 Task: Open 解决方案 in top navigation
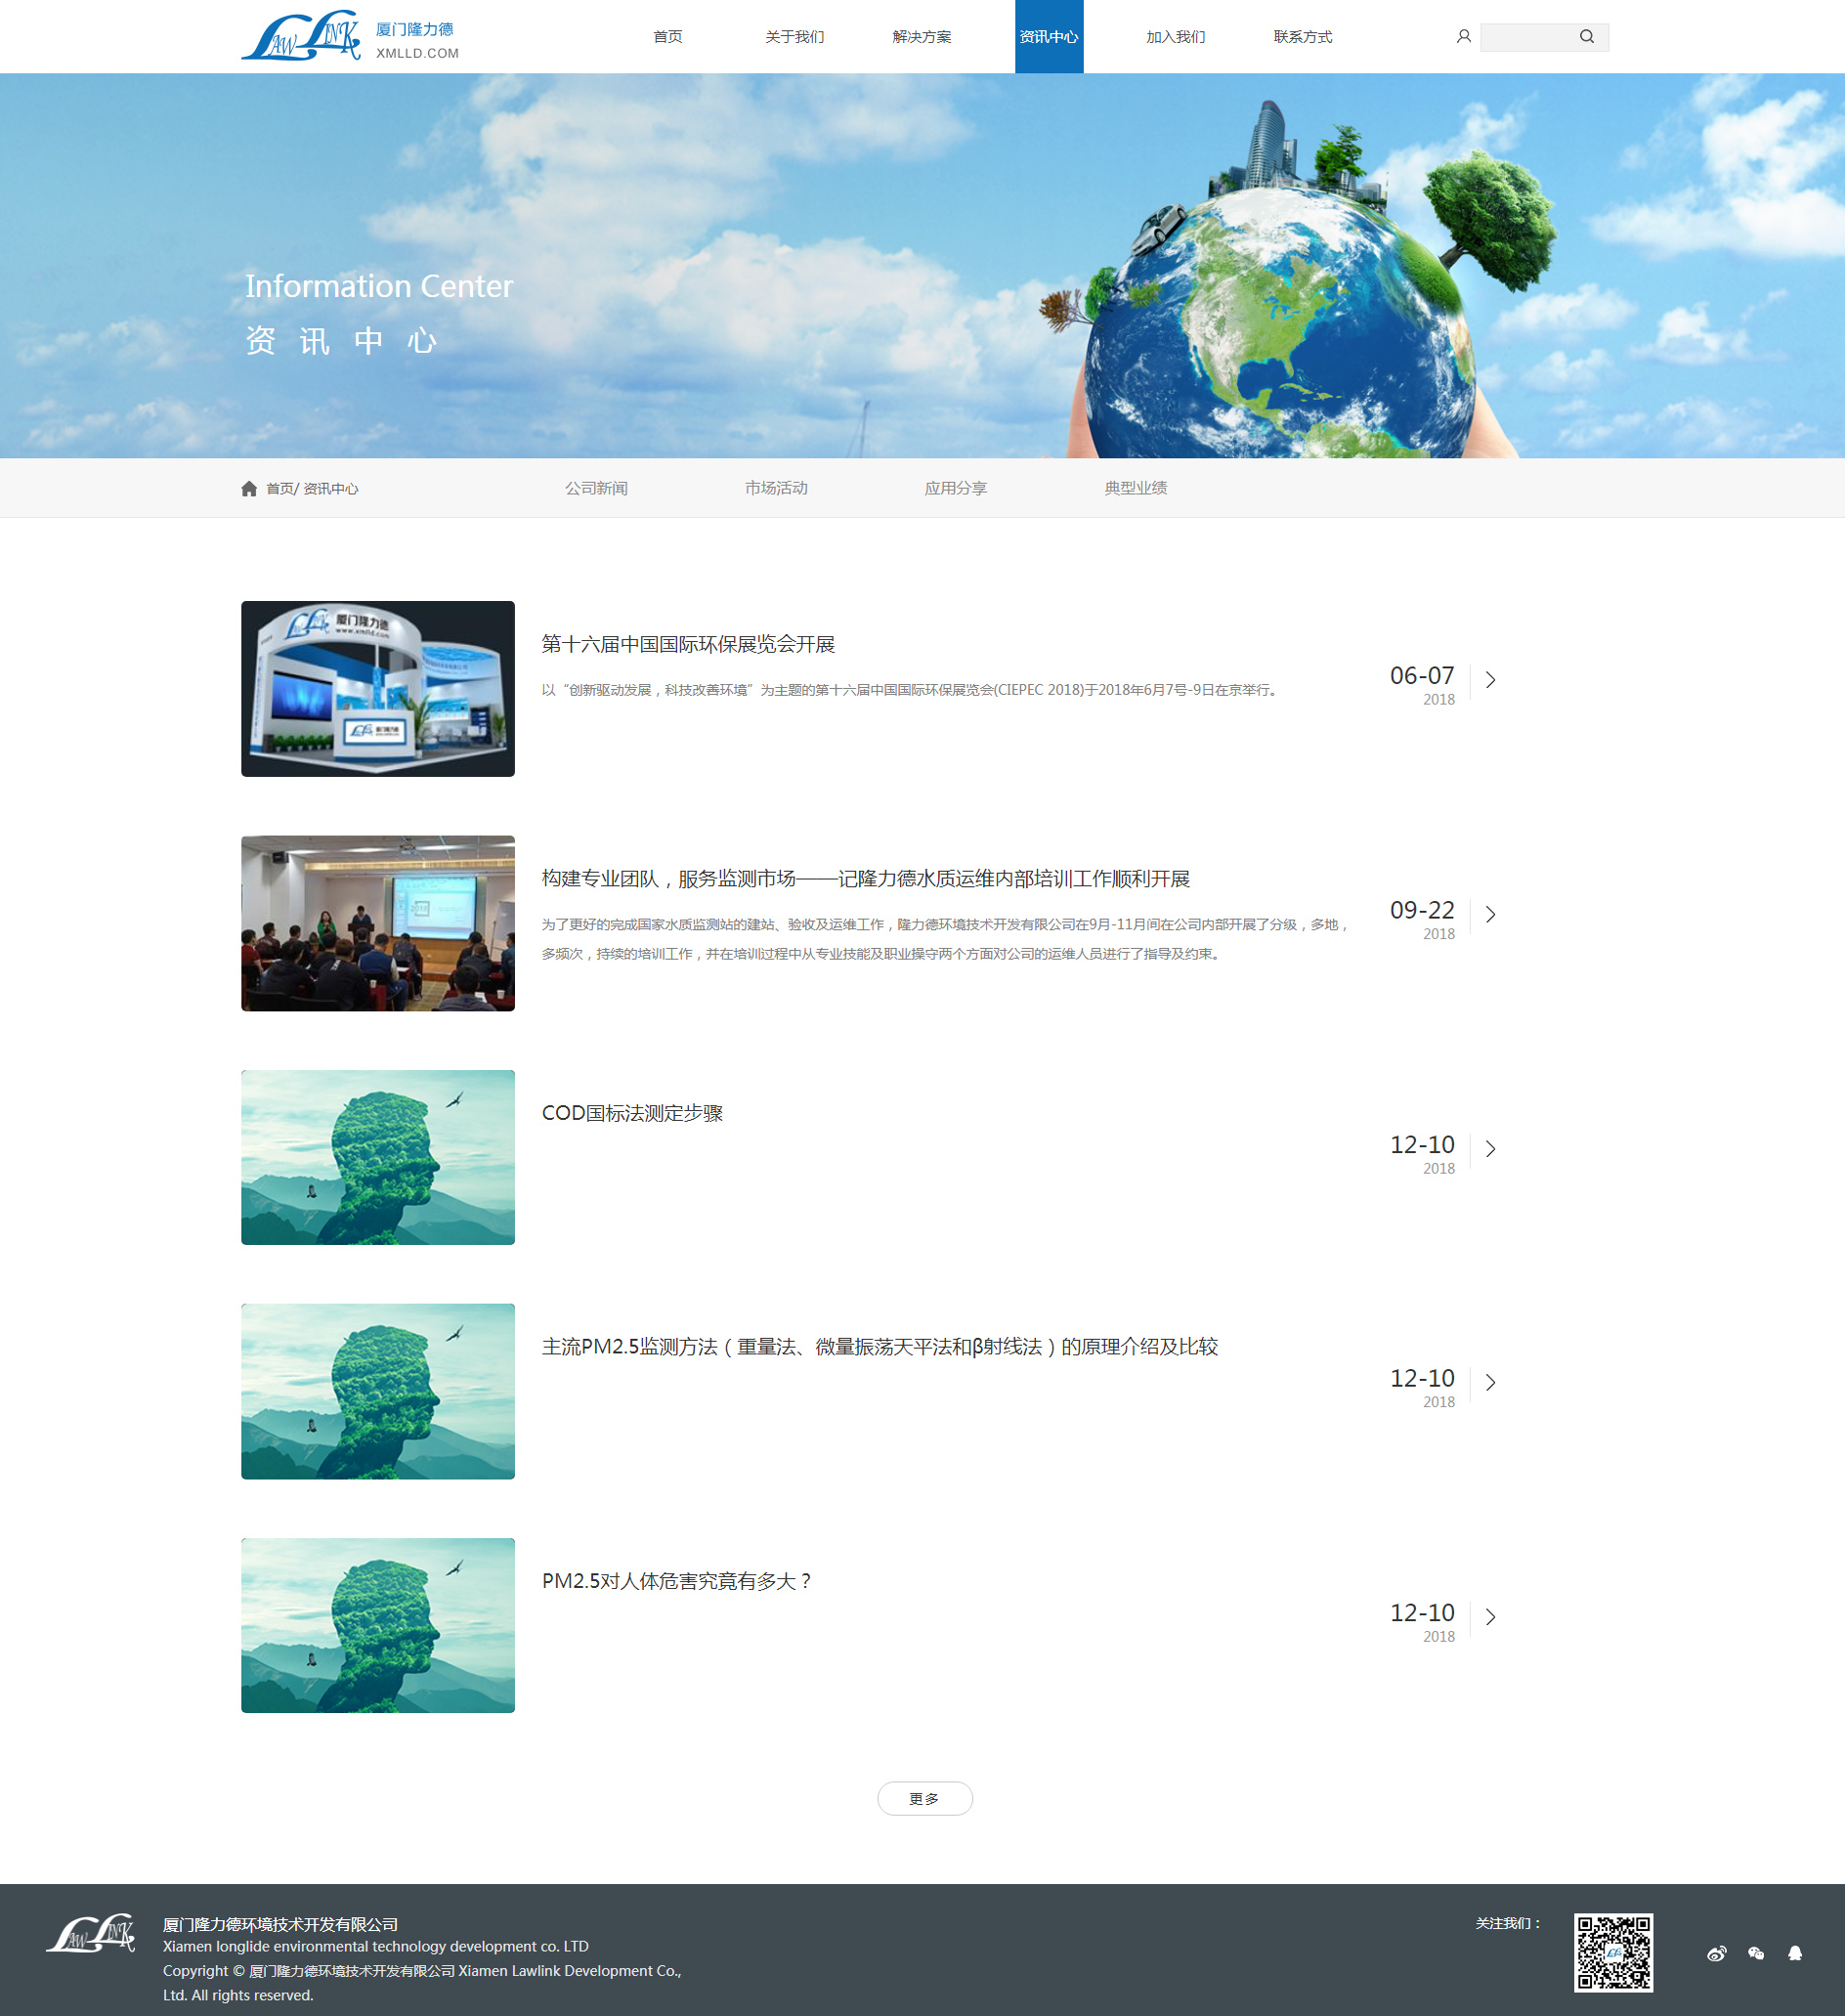click(x=921, y=37)
